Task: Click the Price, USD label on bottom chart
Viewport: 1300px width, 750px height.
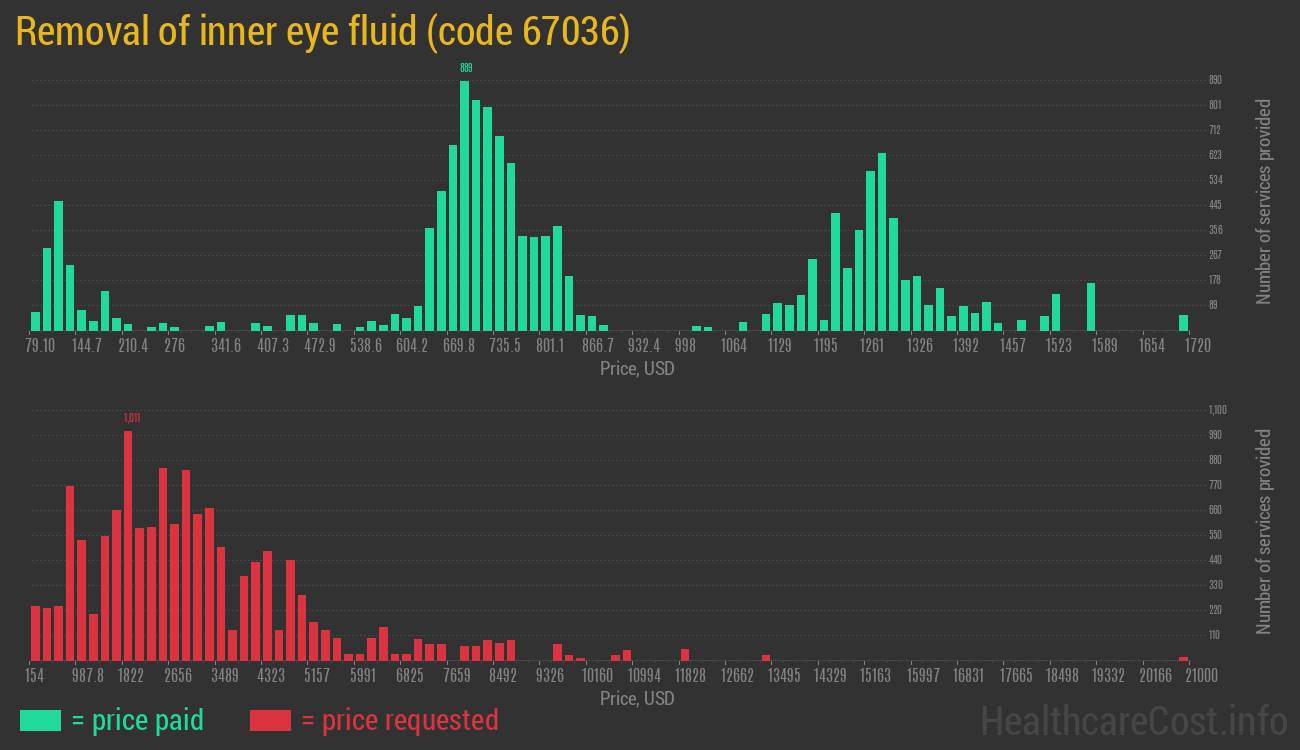Action: click(636, 699)
